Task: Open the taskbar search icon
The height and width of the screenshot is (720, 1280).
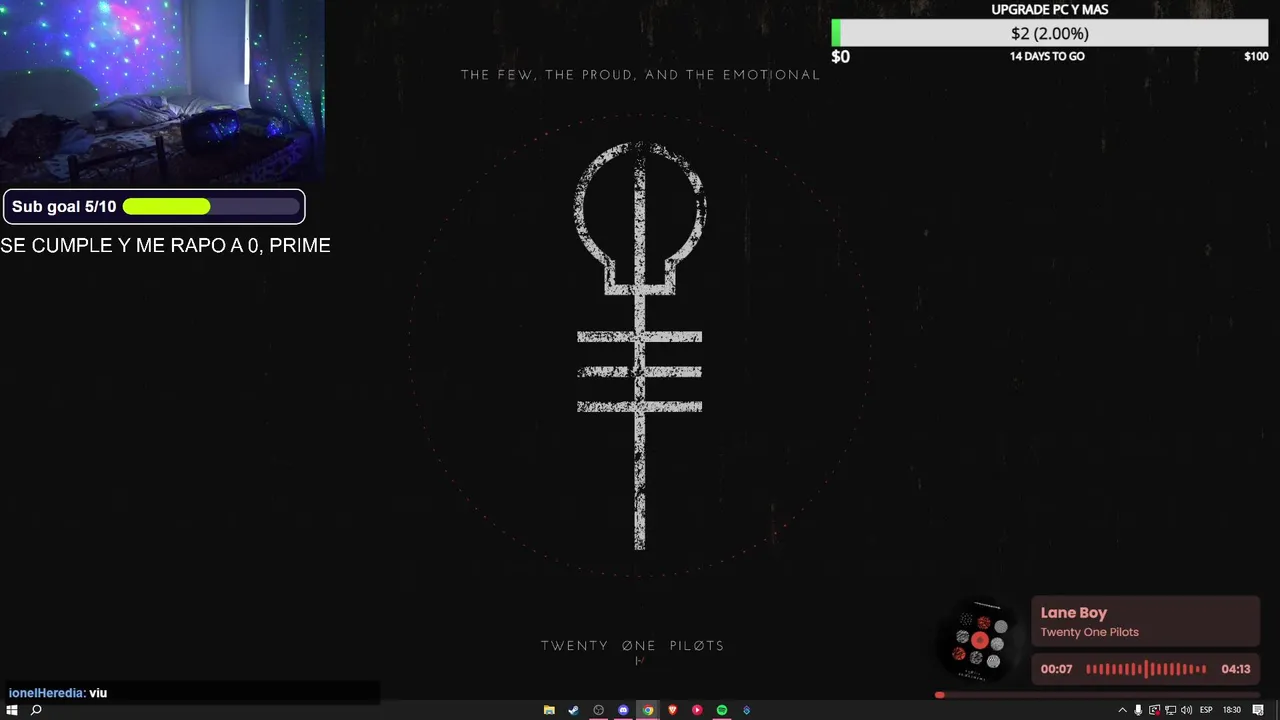Action: 36,710
